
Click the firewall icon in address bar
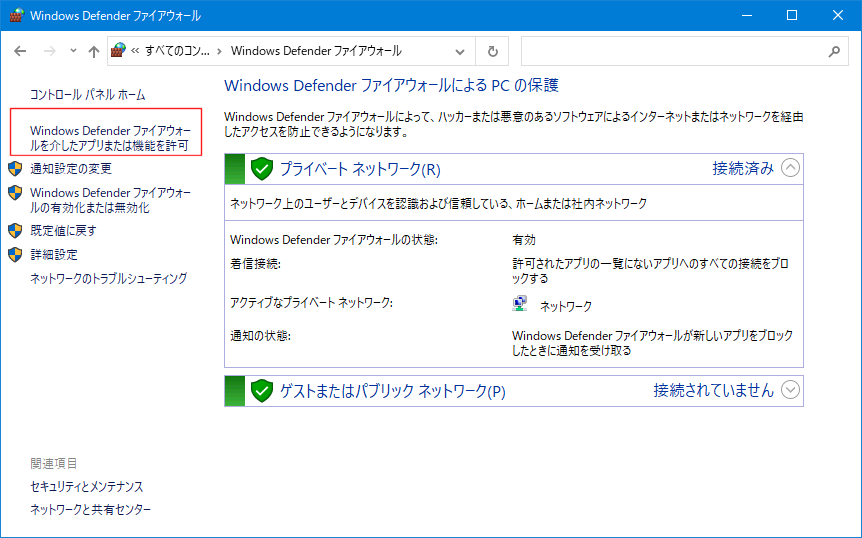(x=118, y=51)
